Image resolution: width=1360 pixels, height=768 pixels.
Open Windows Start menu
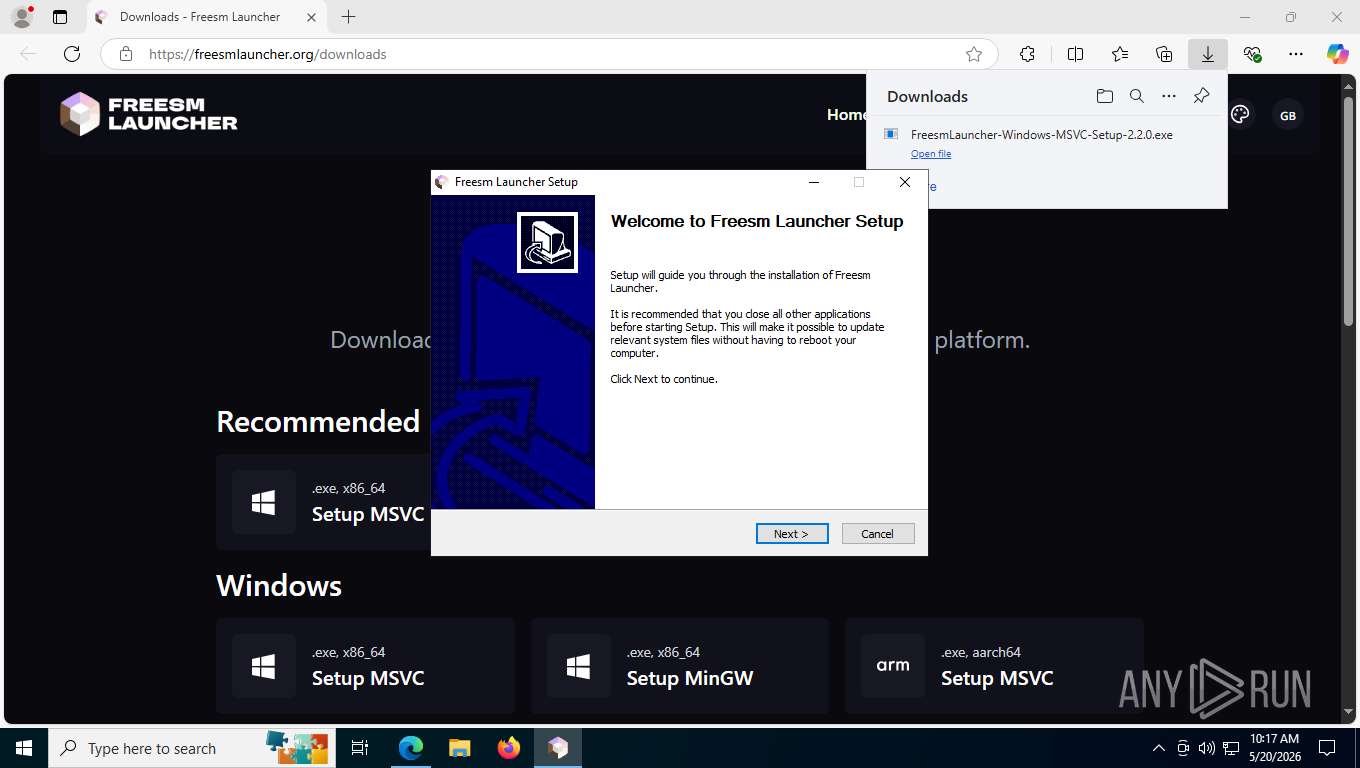click(x=24, y=748)
